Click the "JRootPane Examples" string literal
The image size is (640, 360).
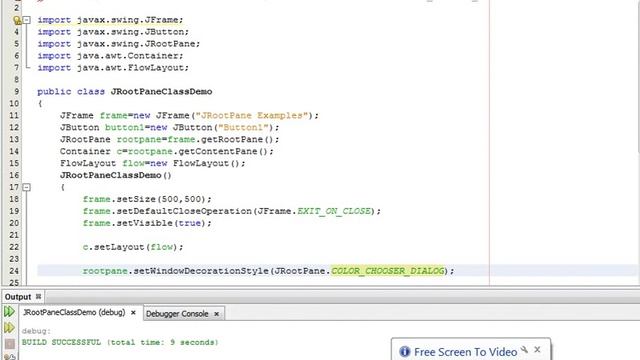[x=251, y=116]
